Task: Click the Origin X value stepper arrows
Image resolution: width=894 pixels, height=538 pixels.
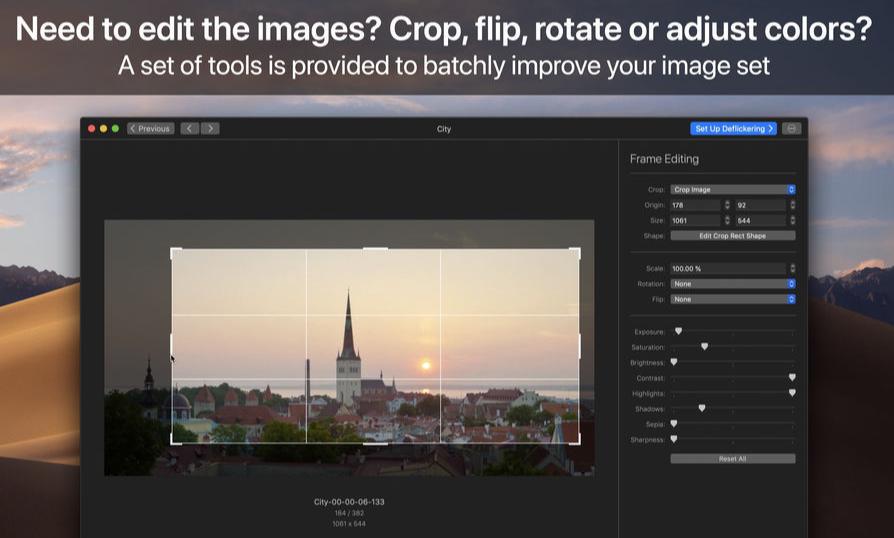Action: click(x=727, y=205)
